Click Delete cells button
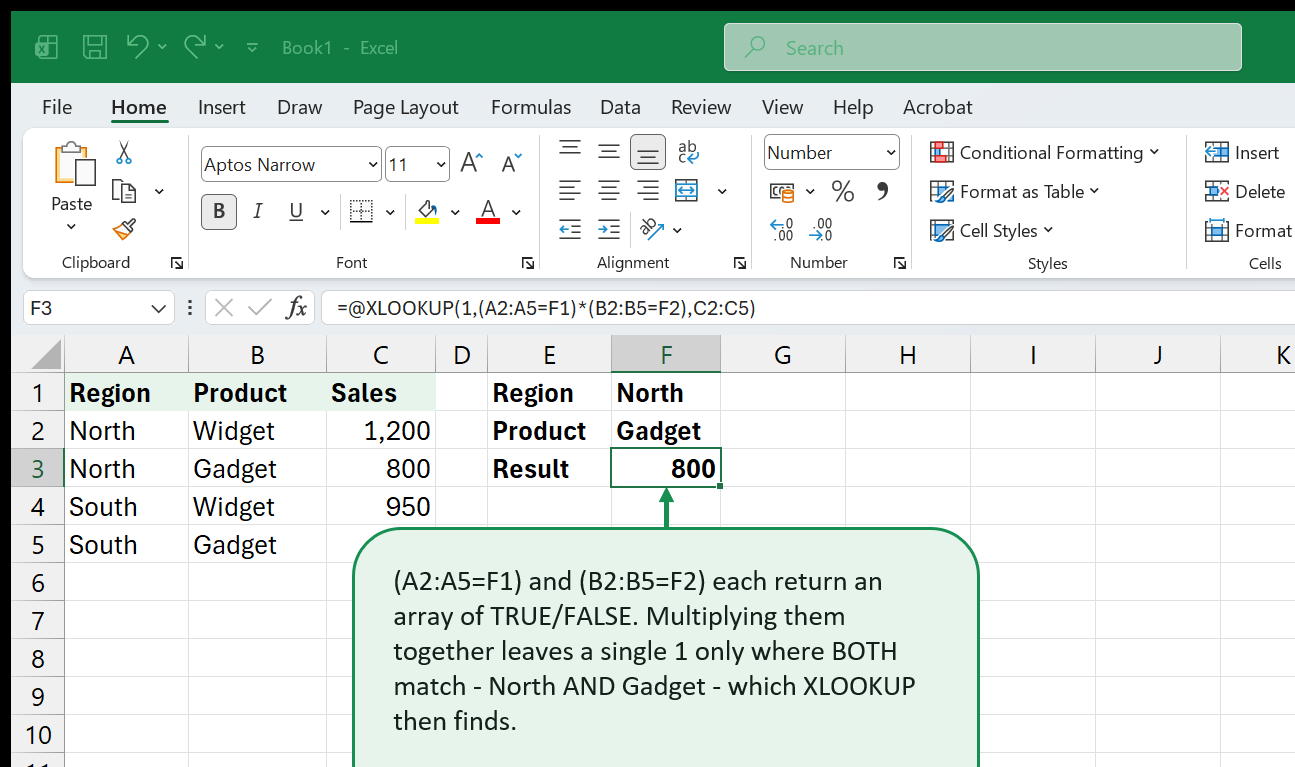Screen dimensions: 1295x767 pyautogui.click(x=1245, y=191)
